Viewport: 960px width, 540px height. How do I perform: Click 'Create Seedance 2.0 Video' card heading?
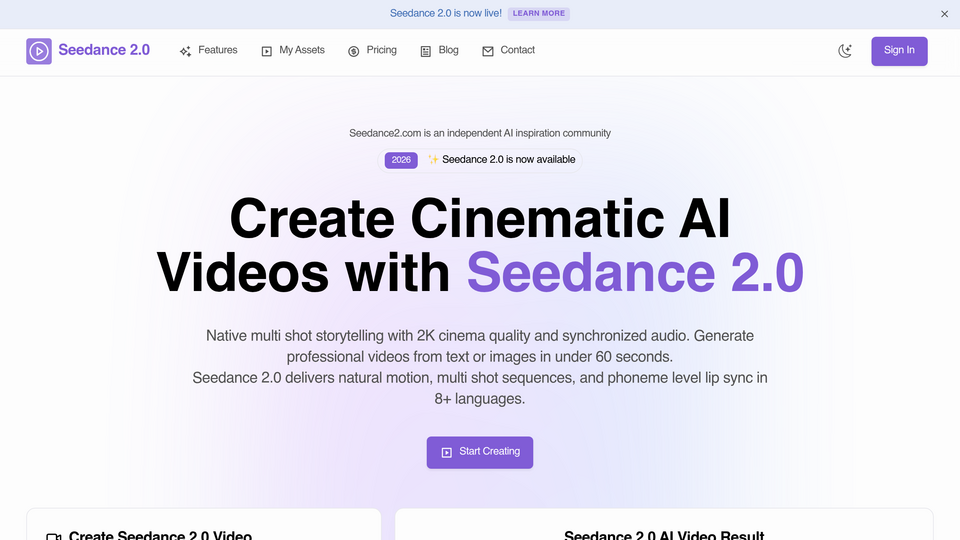point(160,535)
